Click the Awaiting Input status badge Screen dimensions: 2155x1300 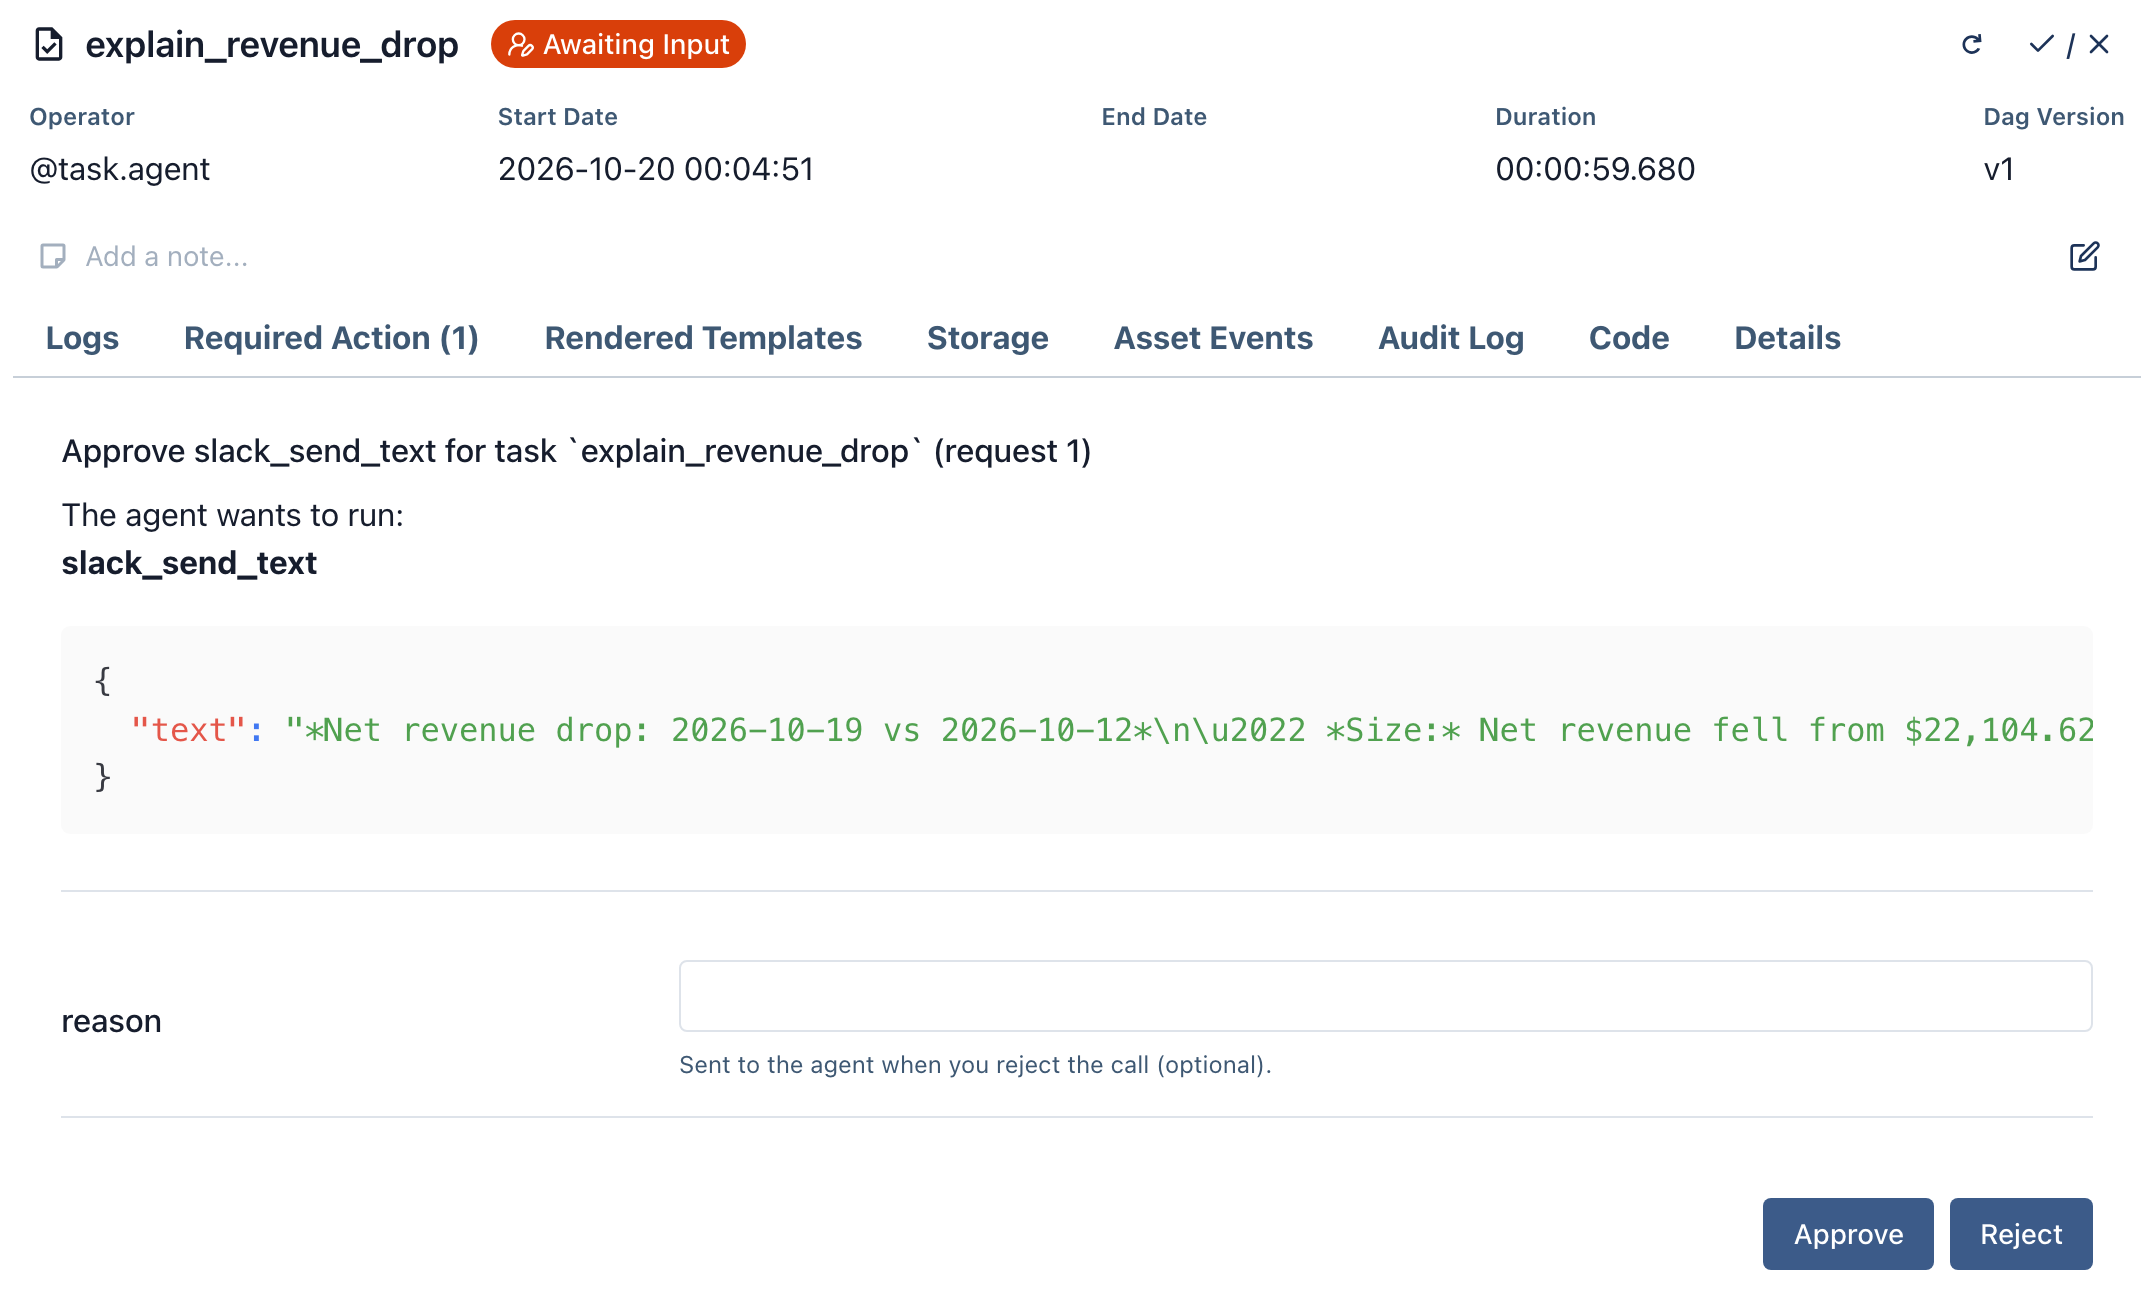[618, 45]
